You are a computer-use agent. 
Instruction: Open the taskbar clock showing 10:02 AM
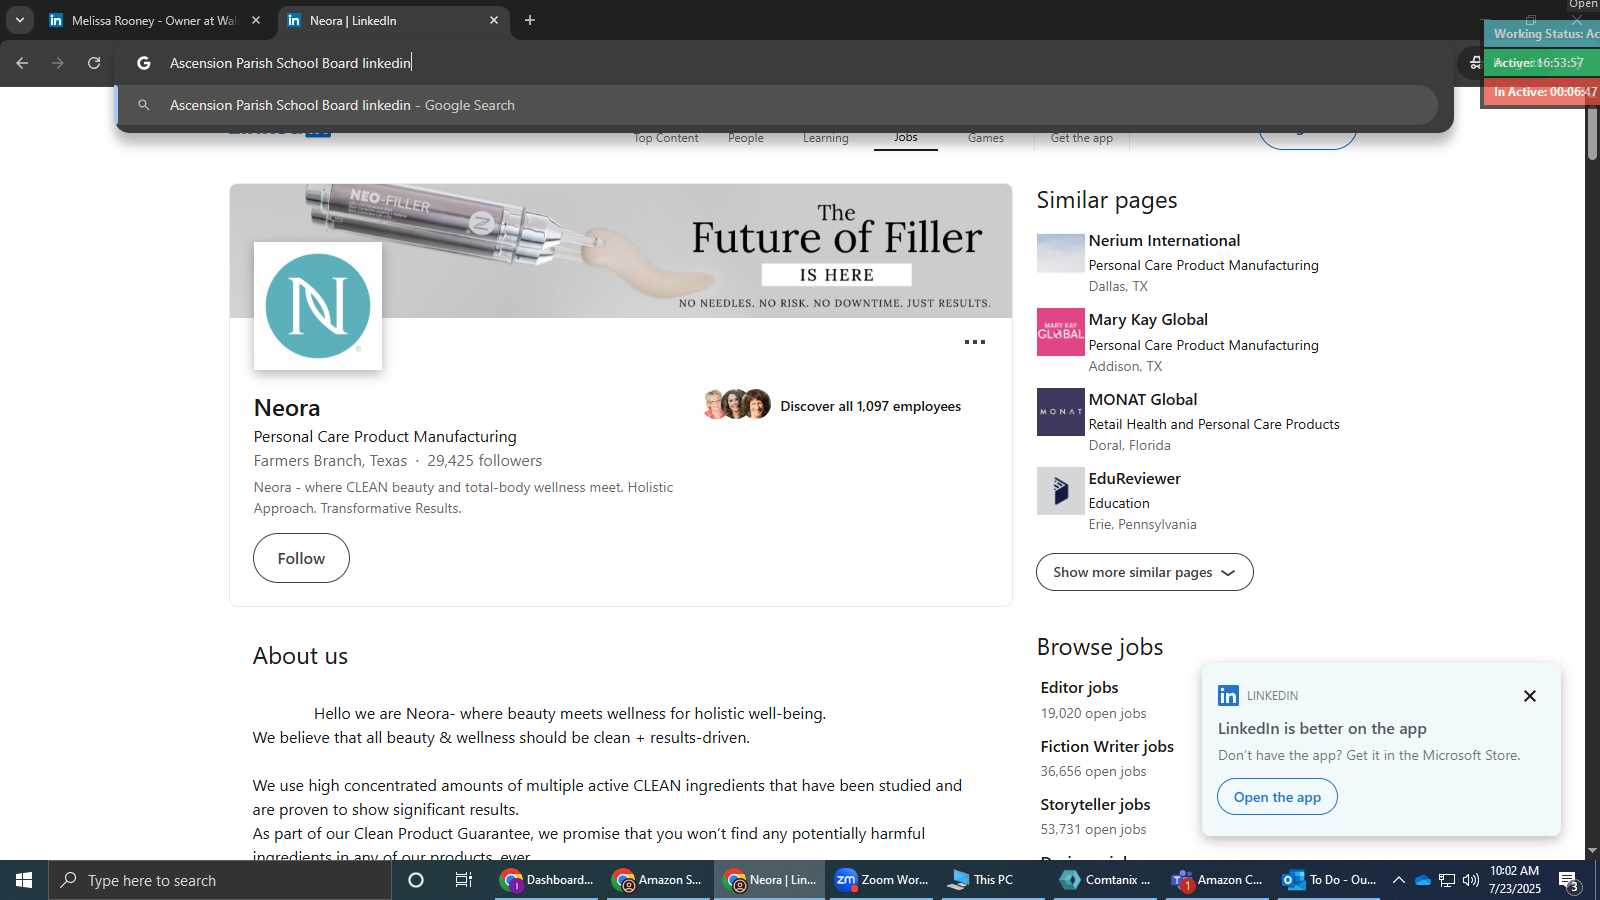(1515, 880)
